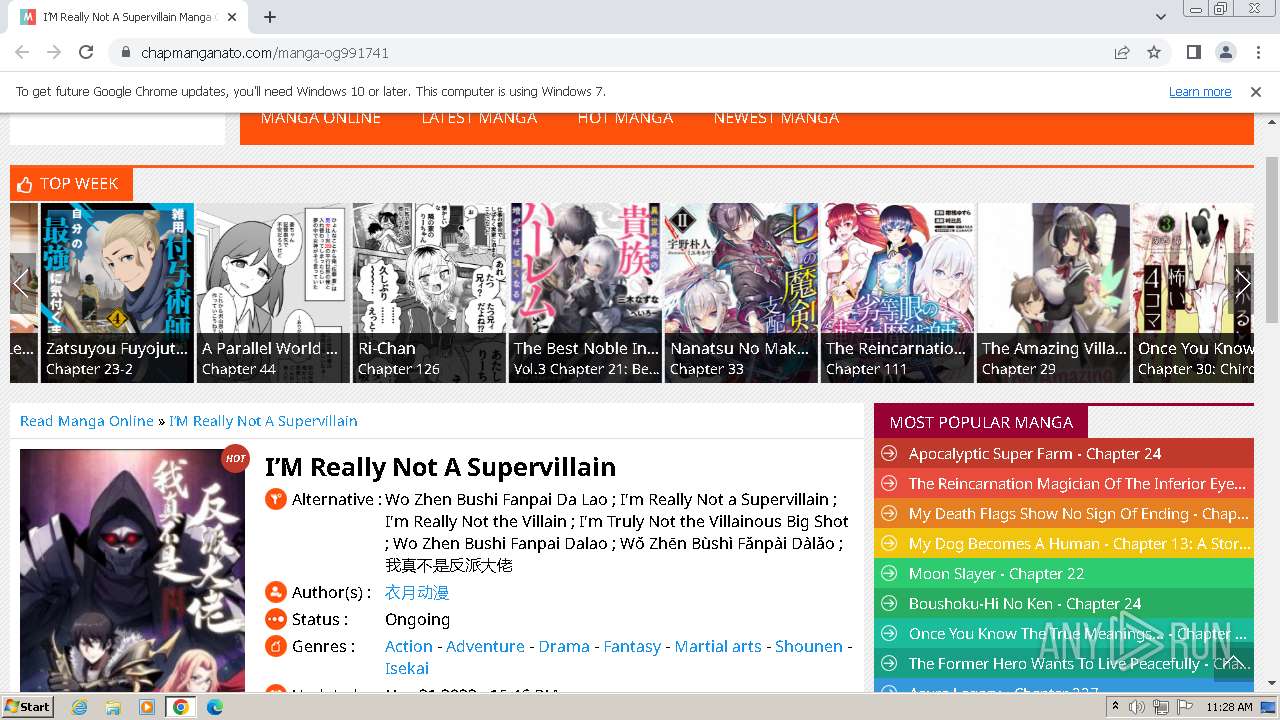
Task: Close the I'm Really Not A Supervillain tab
Action: tap(232, 17)
